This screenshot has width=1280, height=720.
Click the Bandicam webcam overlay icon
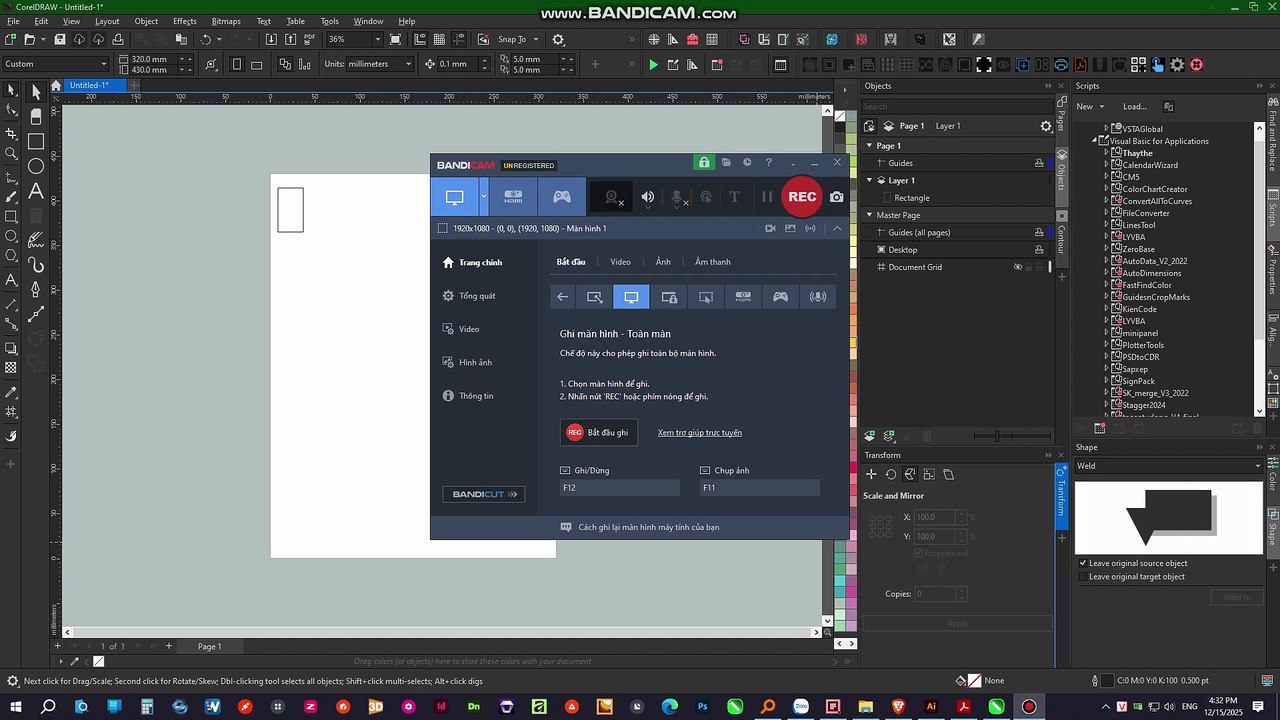(x=612, y=197)
